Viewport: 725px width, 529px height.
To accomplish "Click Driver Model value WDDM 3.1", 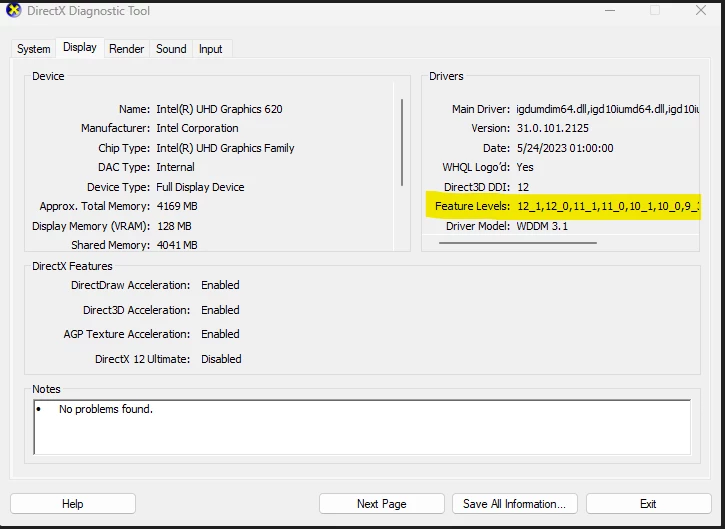I will [x=542, y=226].
